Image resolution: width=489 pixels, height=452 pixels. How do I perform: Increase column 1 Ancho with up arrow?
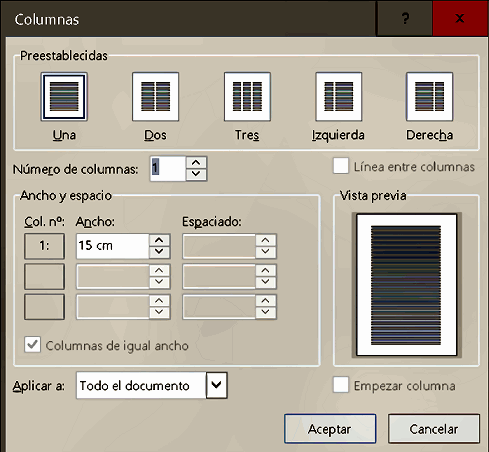point(159,240)
